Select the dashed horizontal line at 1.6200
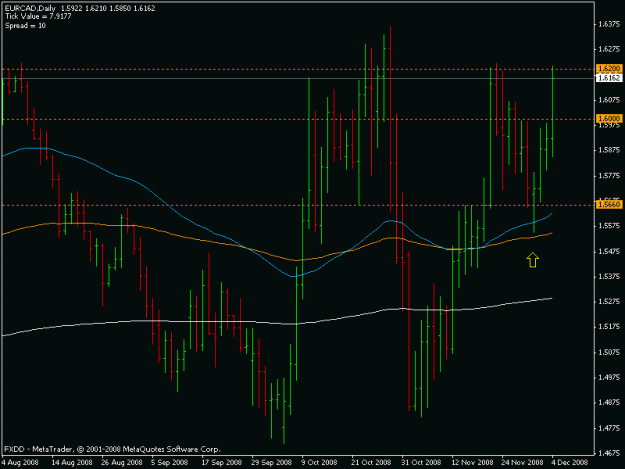625x469 pixels. click(298, 69)
